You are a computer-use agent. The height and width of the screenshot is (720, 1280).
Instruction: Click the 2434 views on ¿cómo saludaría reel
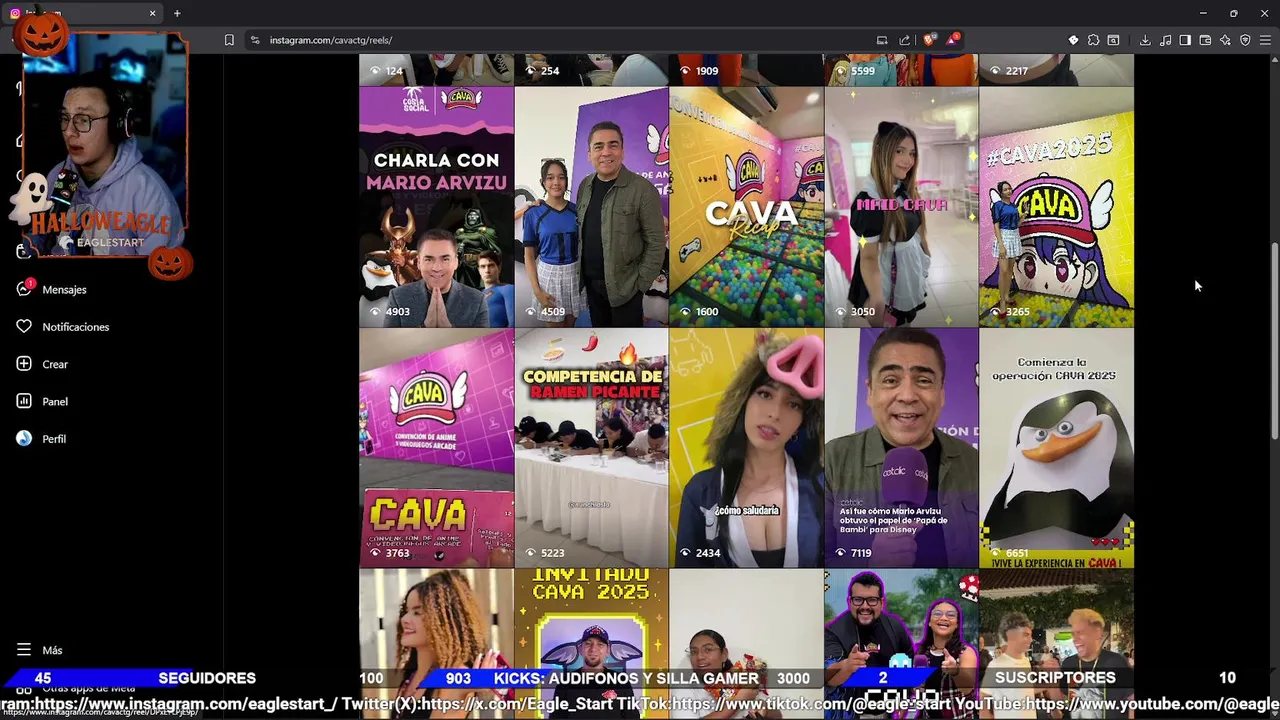pos(707,552)
